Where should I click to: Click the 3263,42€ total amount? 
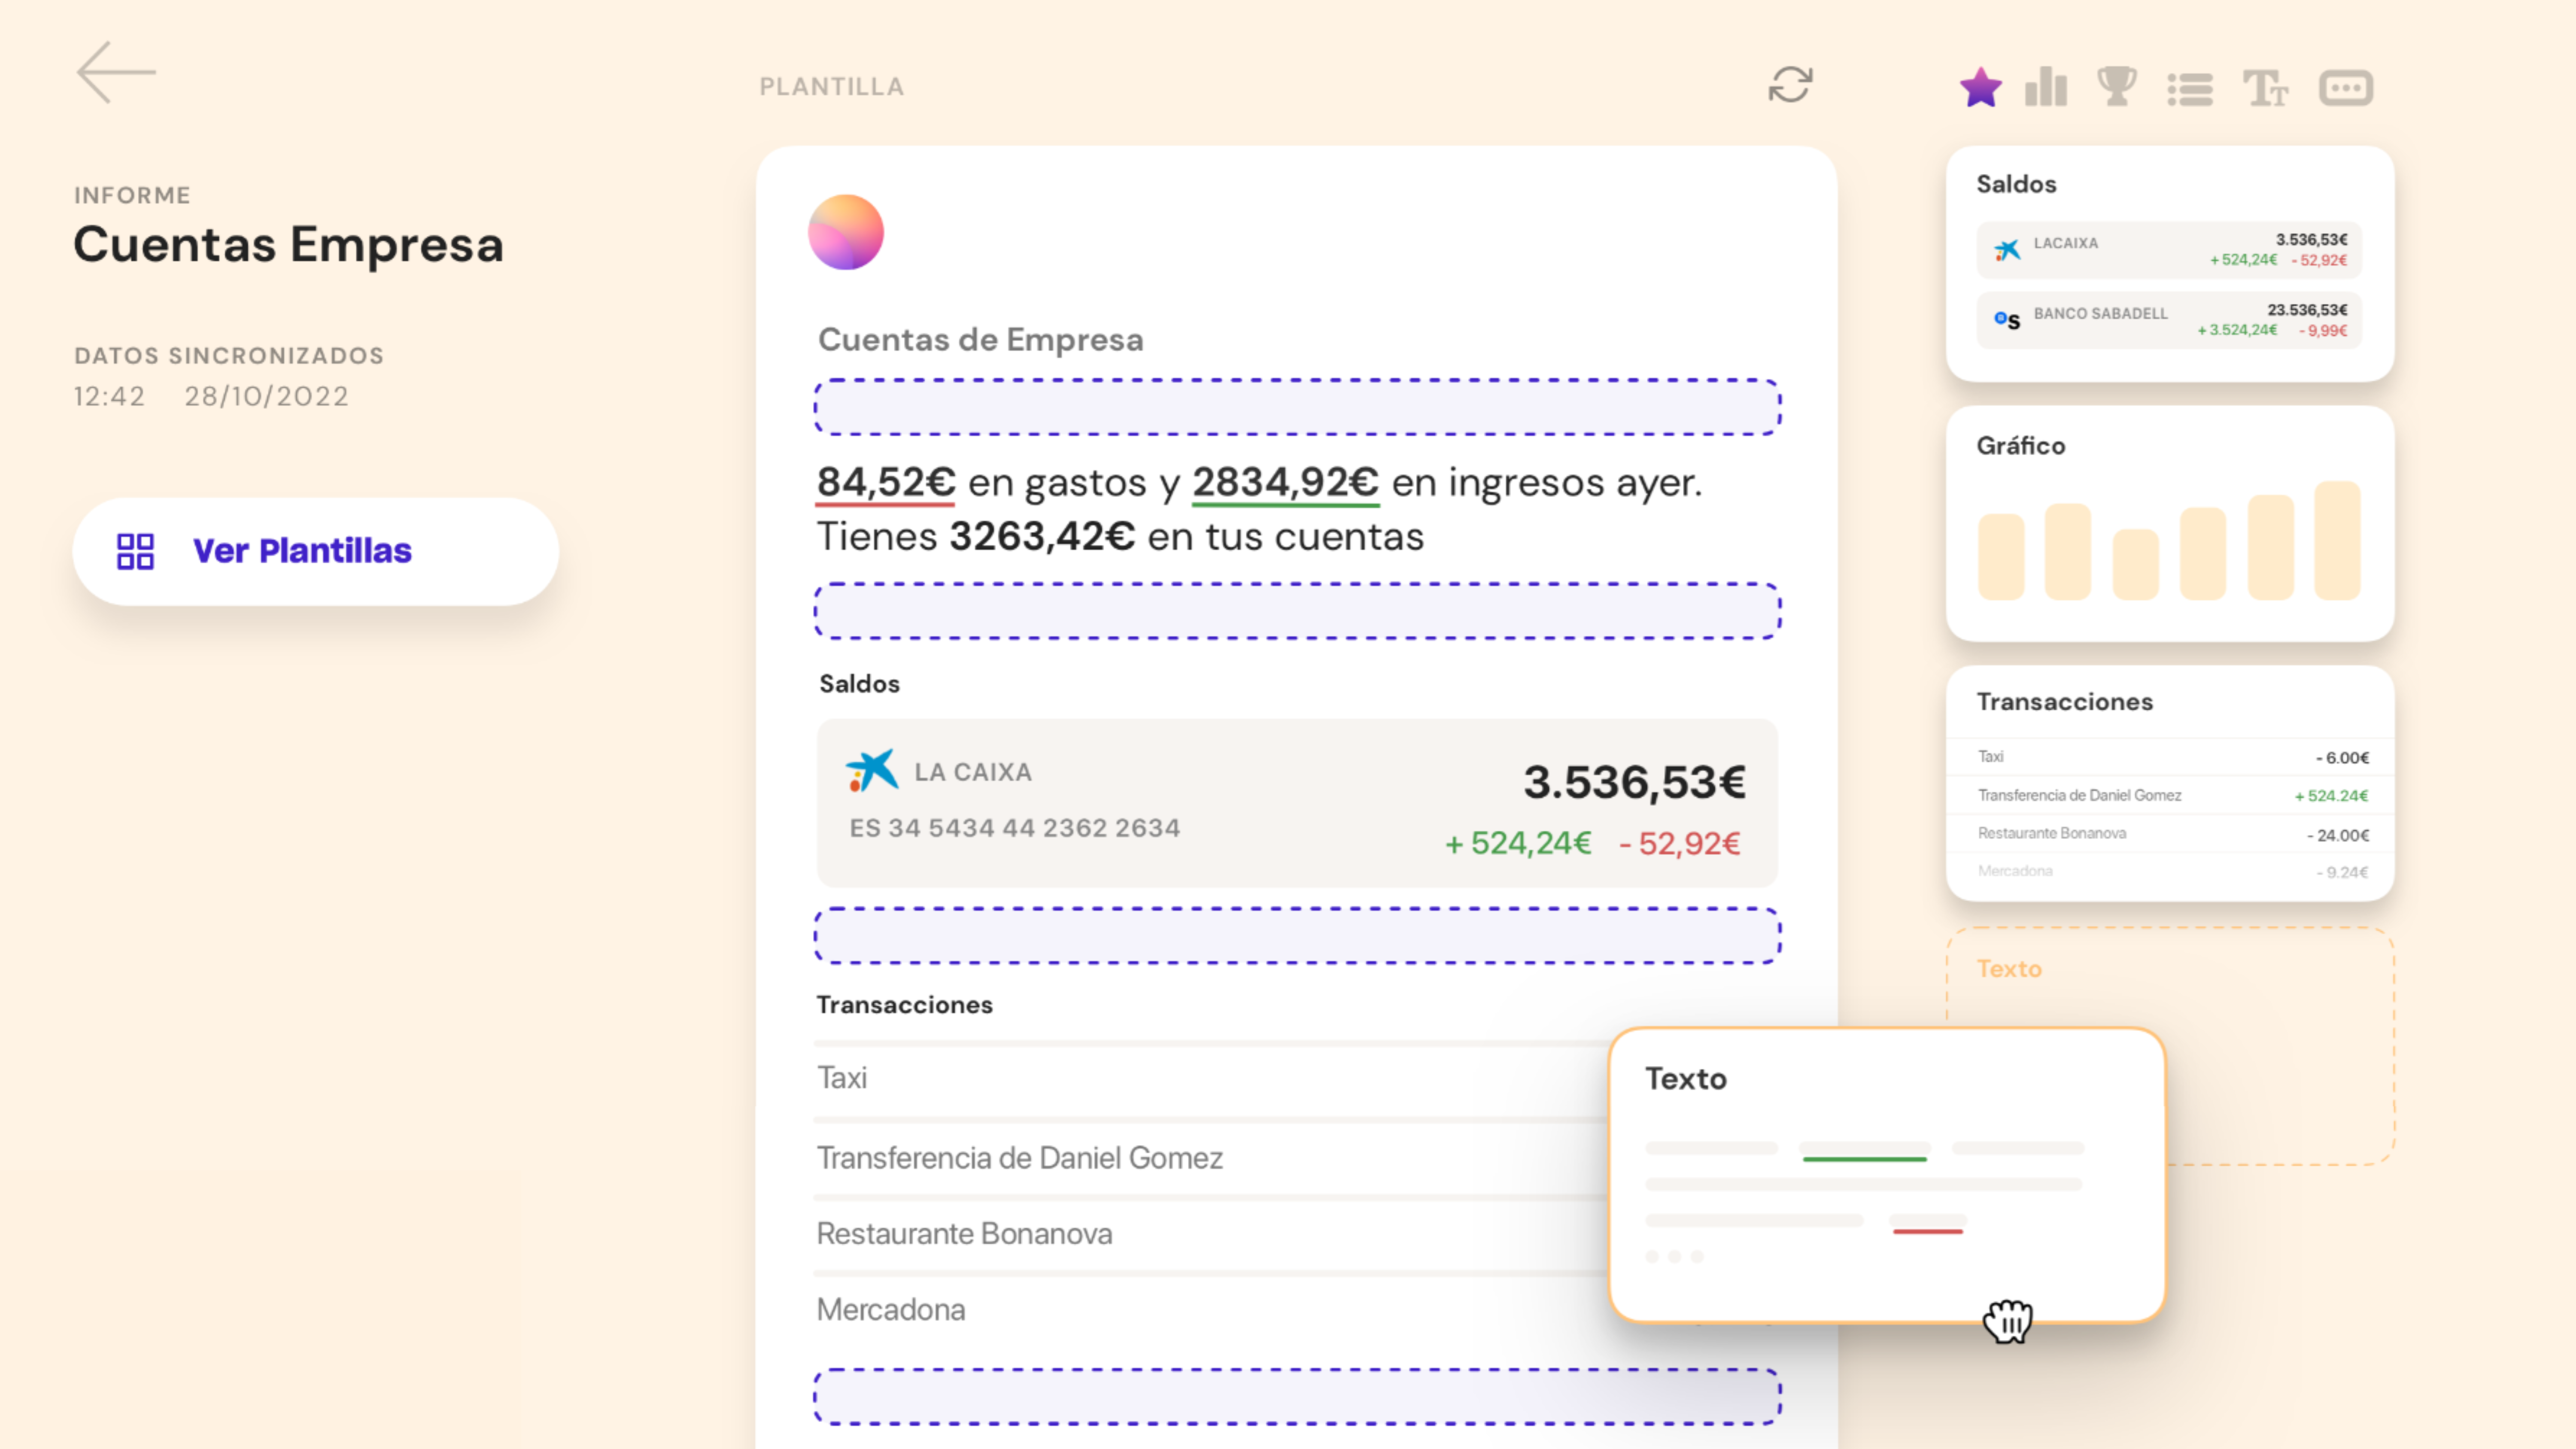coord(1042,537)
